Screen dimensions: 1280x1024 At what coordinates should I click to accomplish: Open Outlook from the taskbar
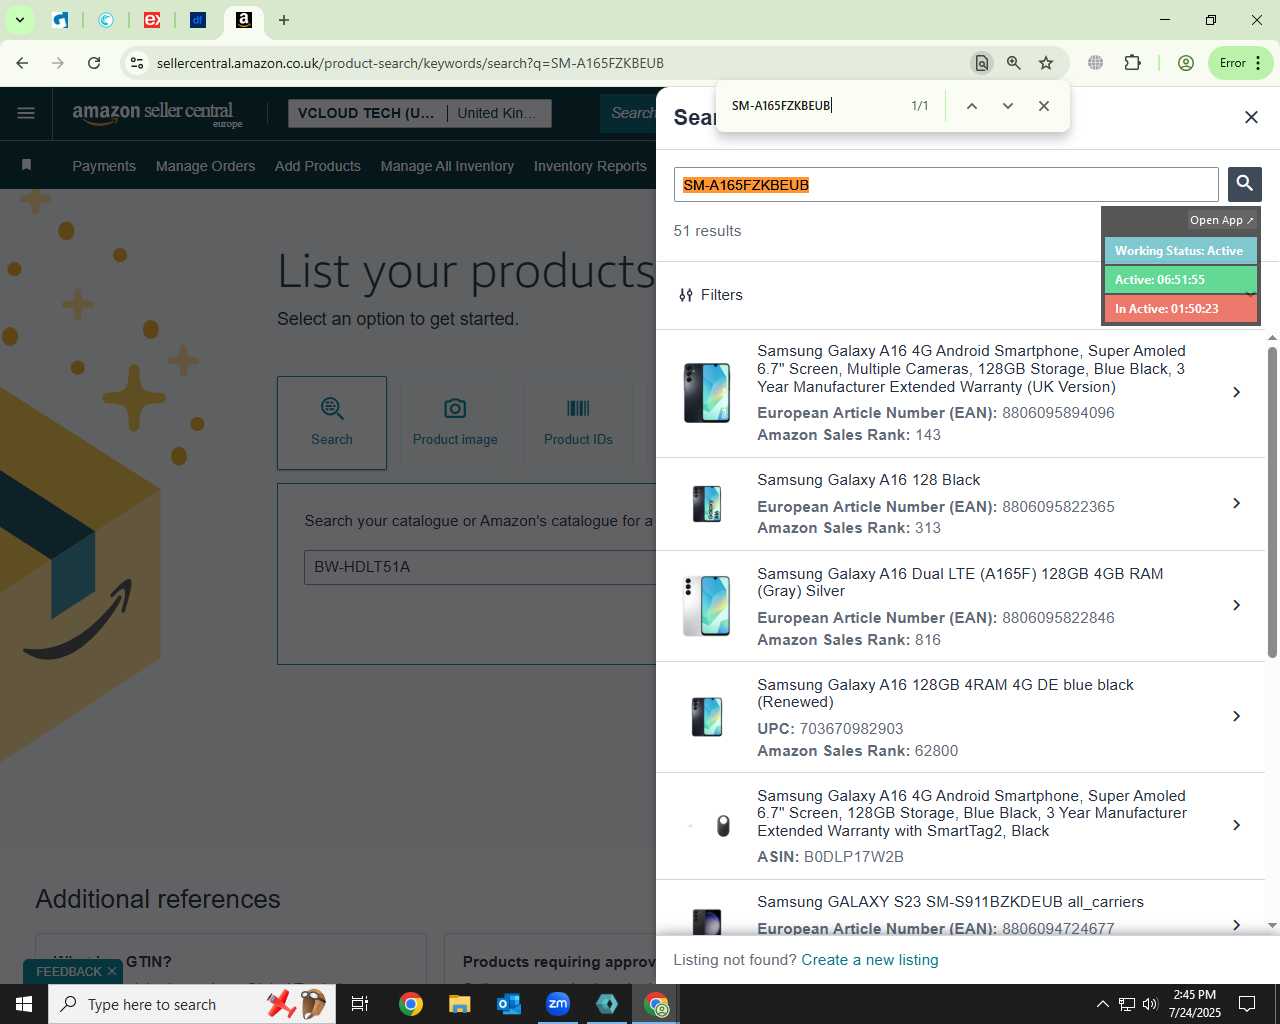pos(509,1004)
